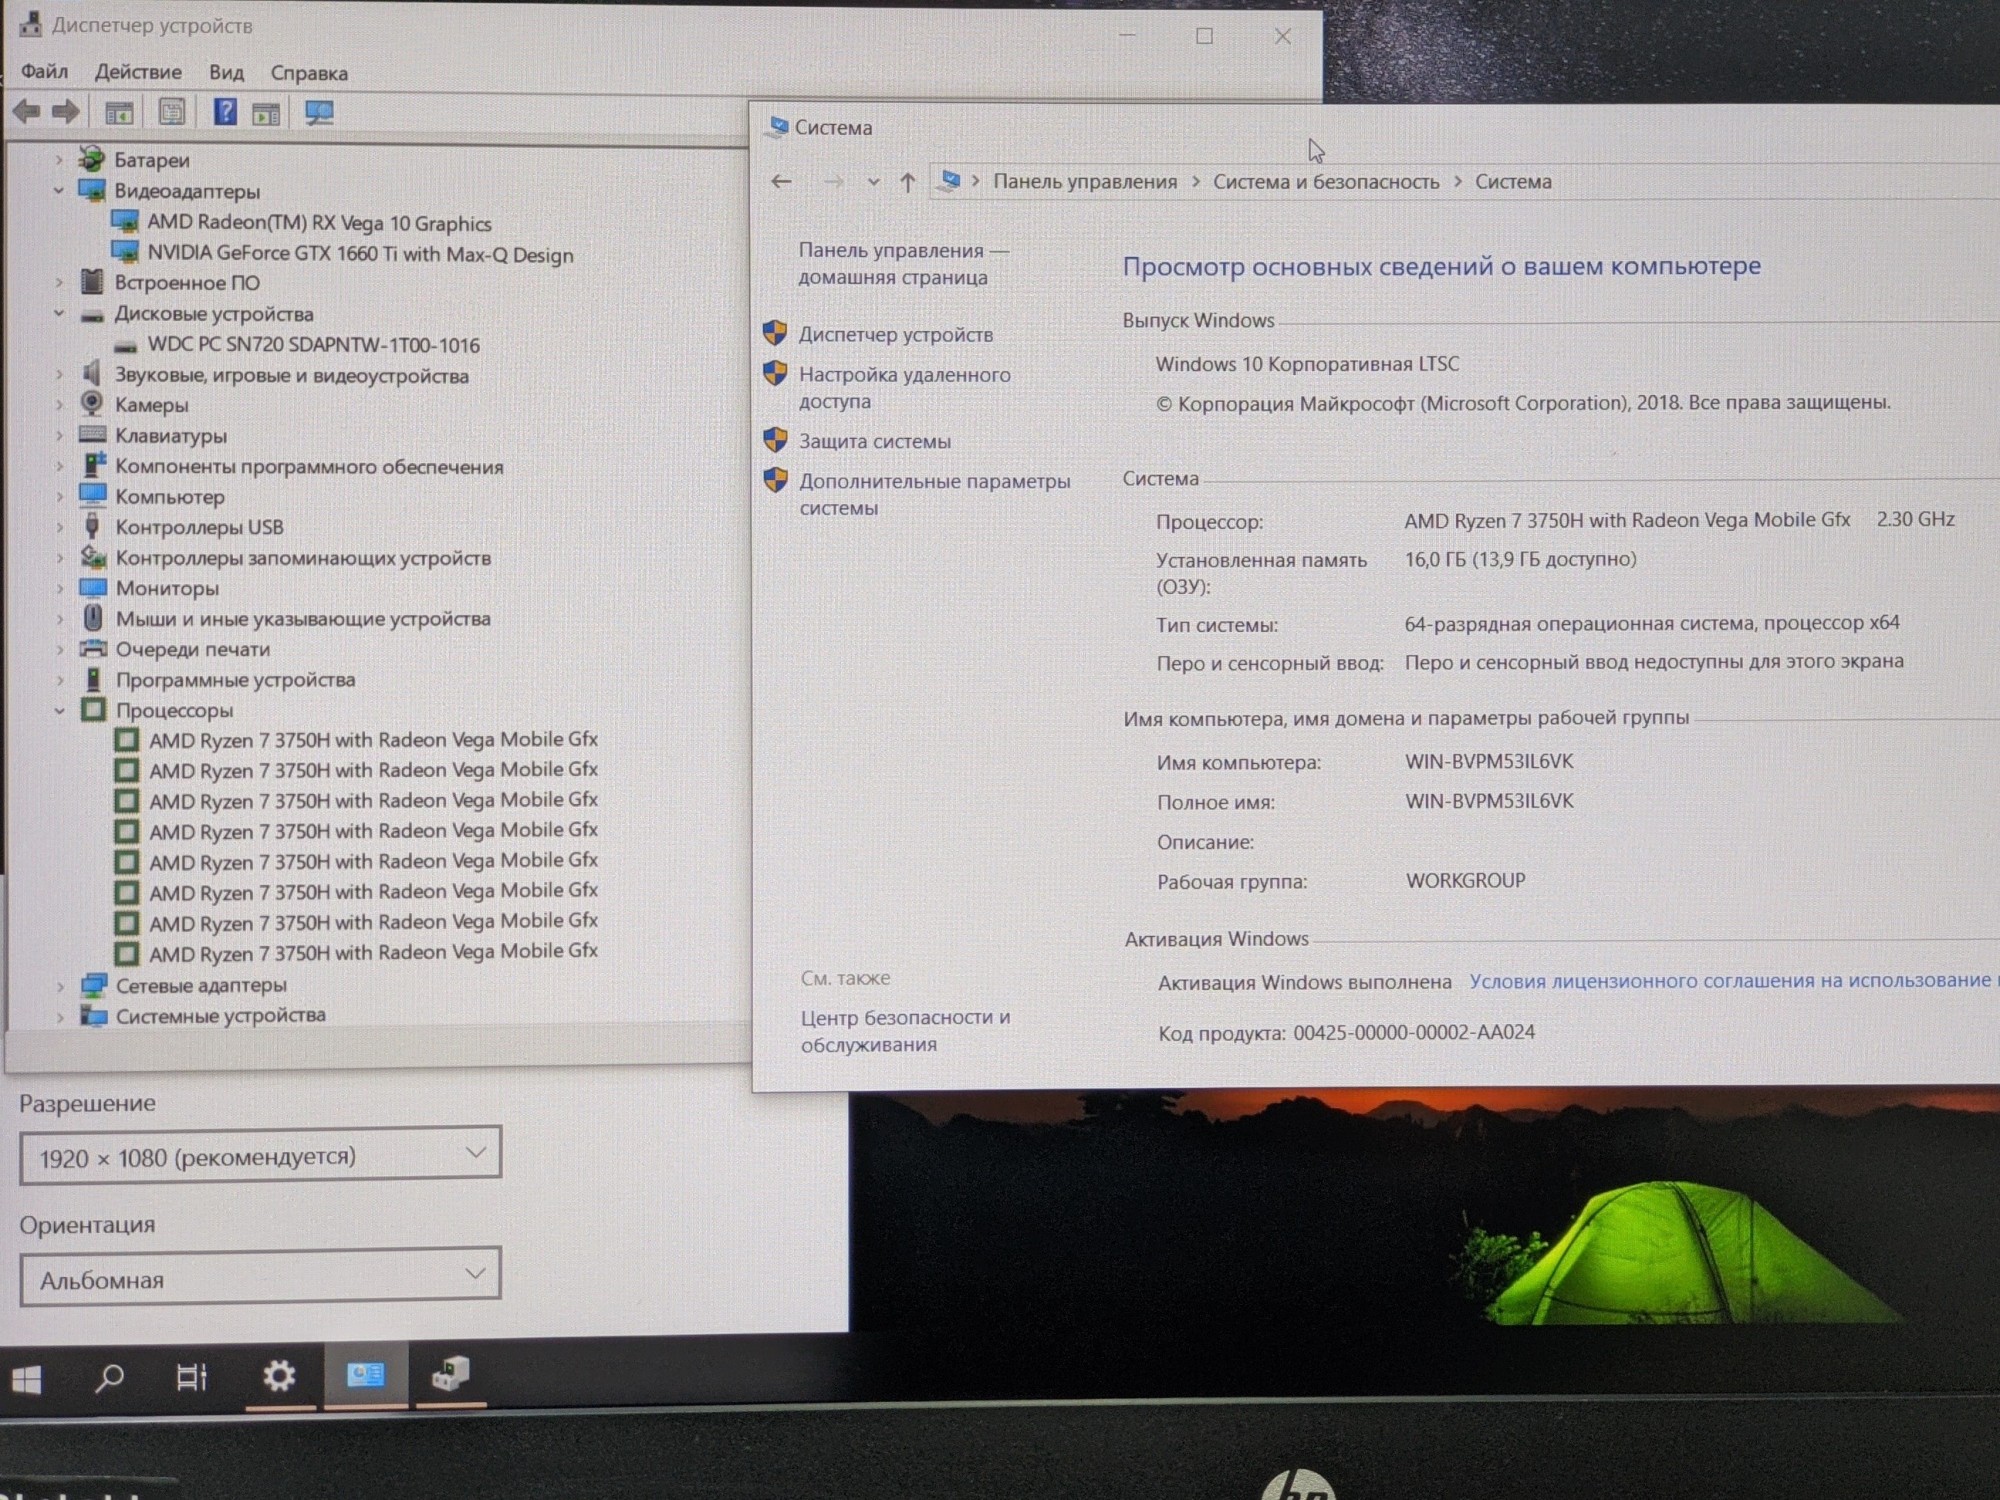Open the Файл menu

tap(44, 72)
